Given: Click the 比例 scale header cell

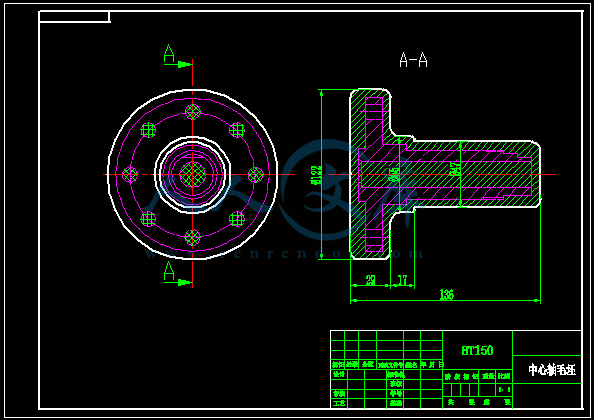Looking at the screenshot, I should tap(504, 376).
